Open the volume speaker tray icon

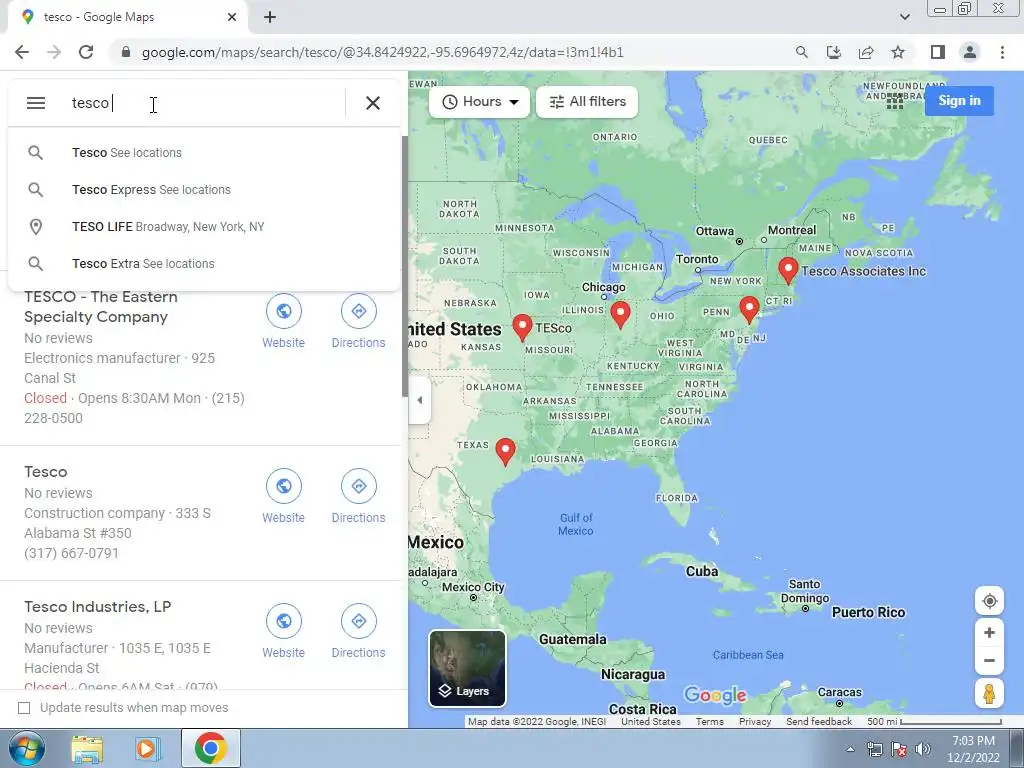tap(923, 749)
